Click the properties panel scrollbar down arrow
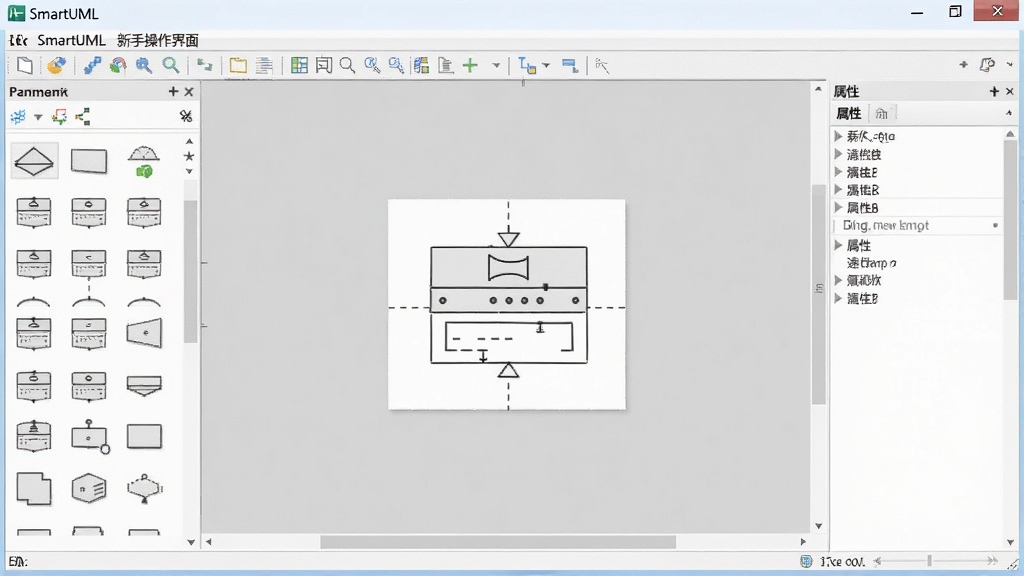 point(1010,542)
